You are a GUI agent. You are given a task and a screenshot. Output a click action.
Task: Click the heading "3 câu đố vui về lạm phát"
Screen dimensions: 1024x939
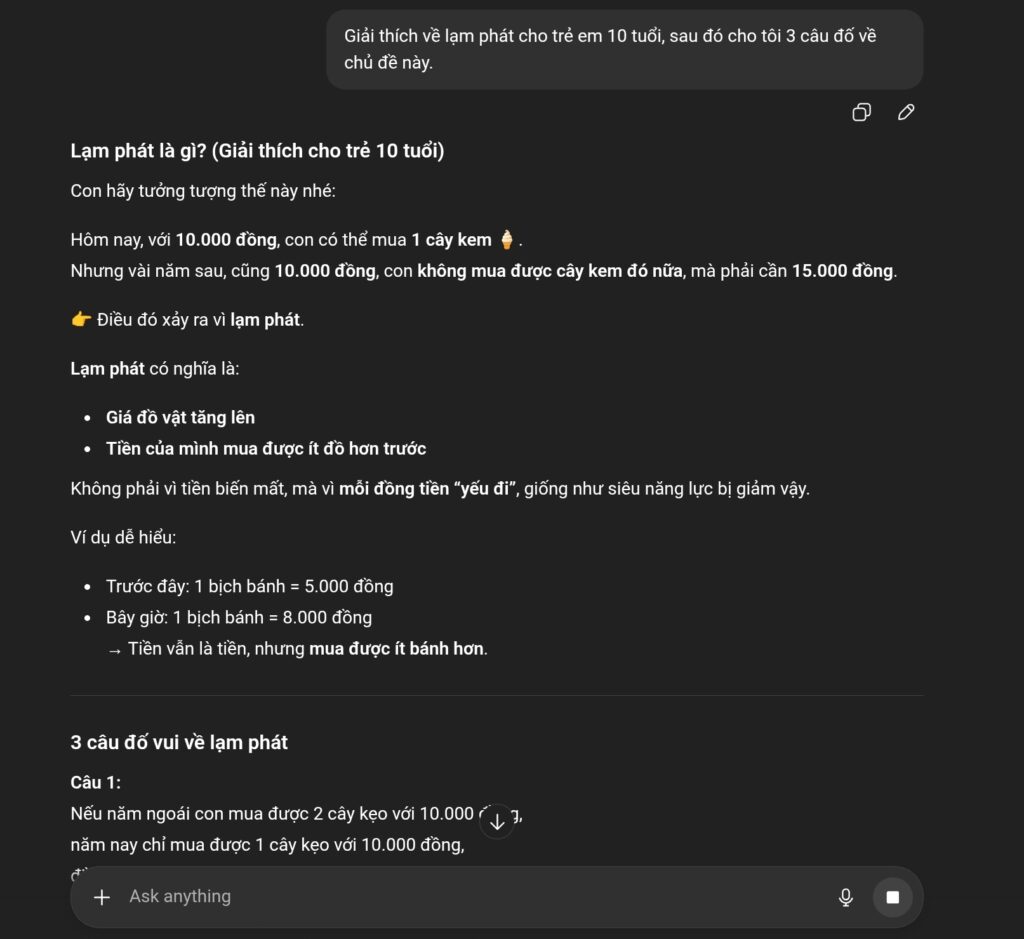pos(179,742)
